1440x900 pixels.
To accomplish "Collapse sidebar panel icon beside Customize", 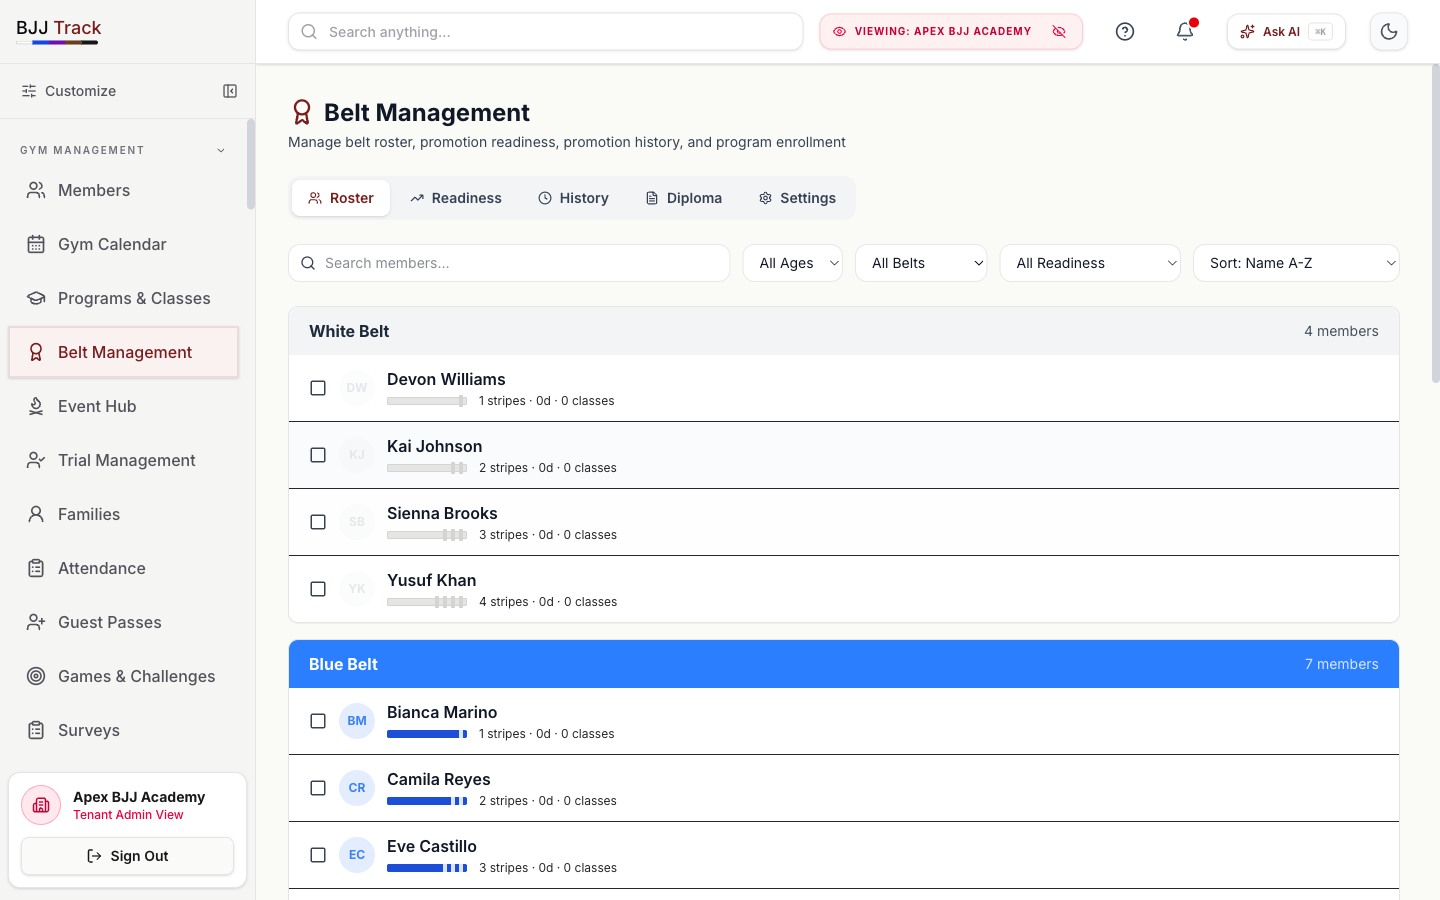I will coord(230,91).
